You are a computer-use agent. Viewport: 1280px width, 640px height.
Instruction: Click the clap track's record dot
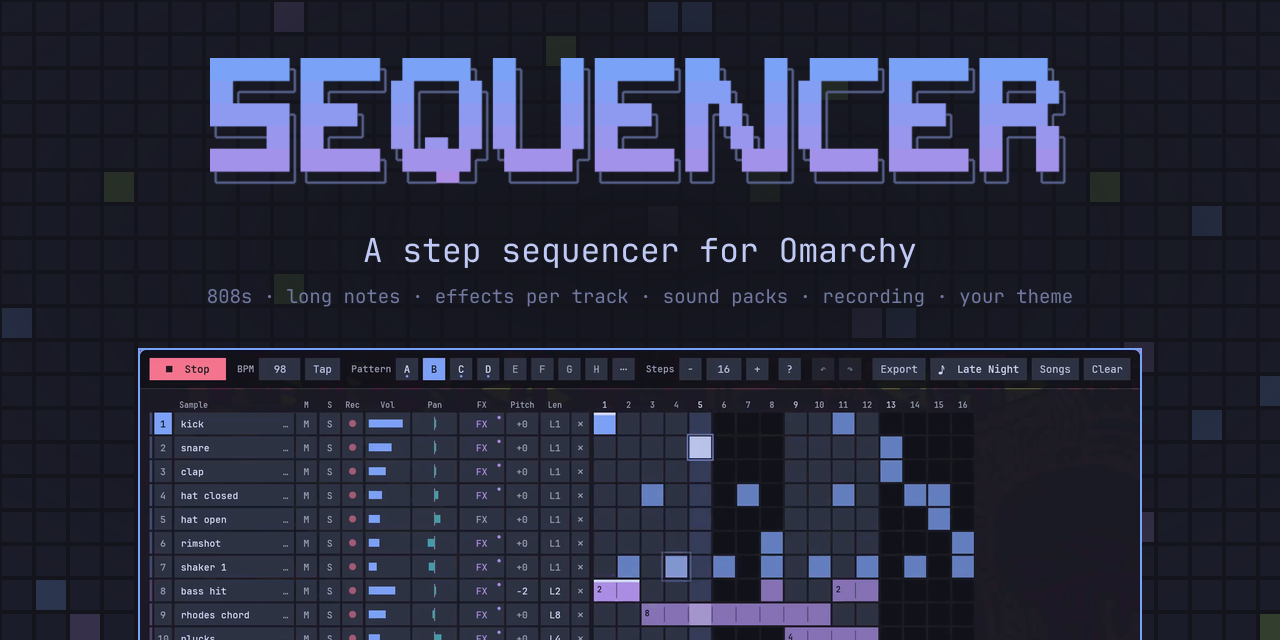pyautogui.click(x=352, y=472)
